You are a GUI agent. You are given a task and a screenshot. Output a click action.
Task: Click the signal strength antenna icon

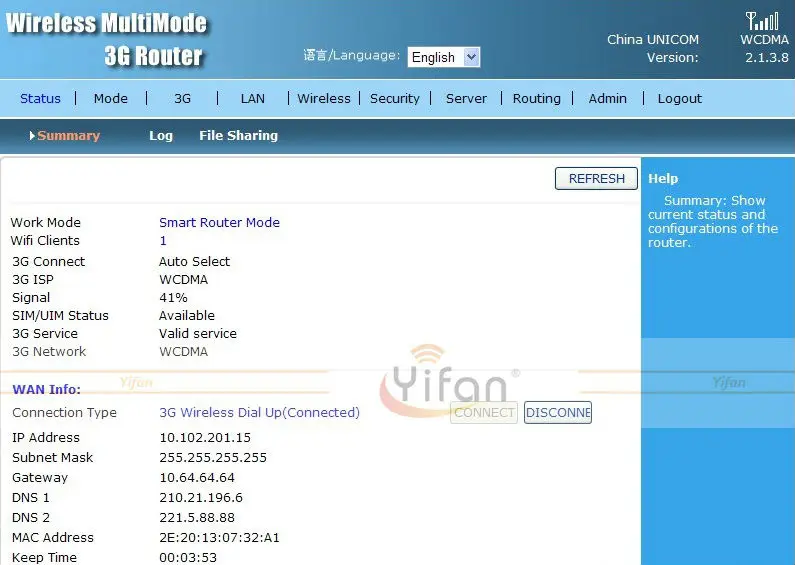pos(762,21)
